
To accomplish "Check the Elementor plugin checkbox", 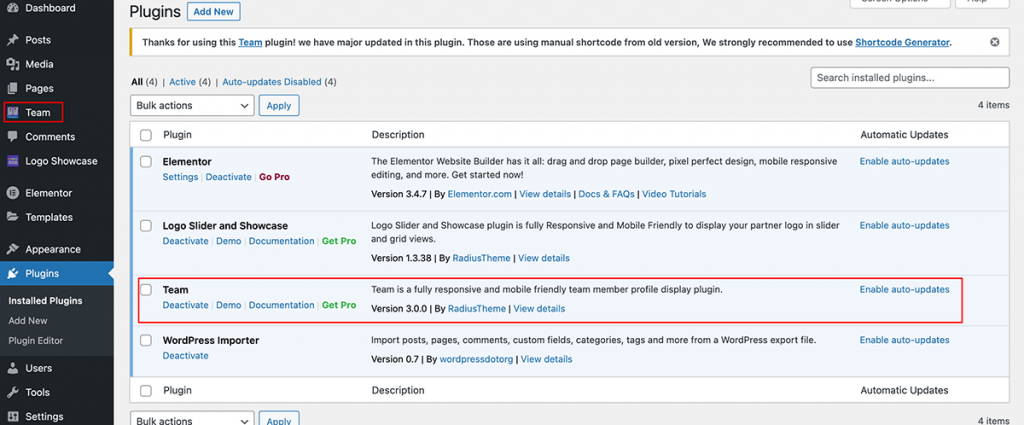I will [x=146, y=161].
